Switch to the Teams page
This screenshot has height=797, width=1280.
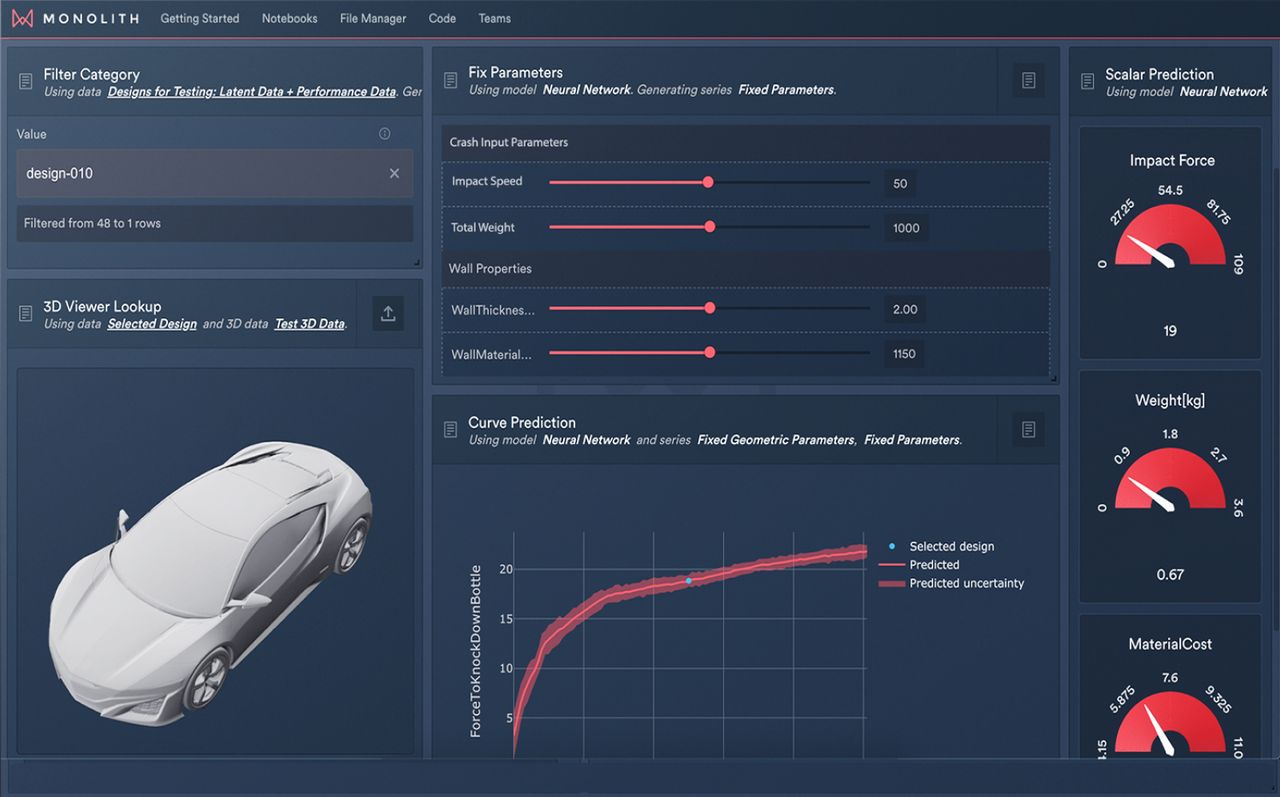494,18
